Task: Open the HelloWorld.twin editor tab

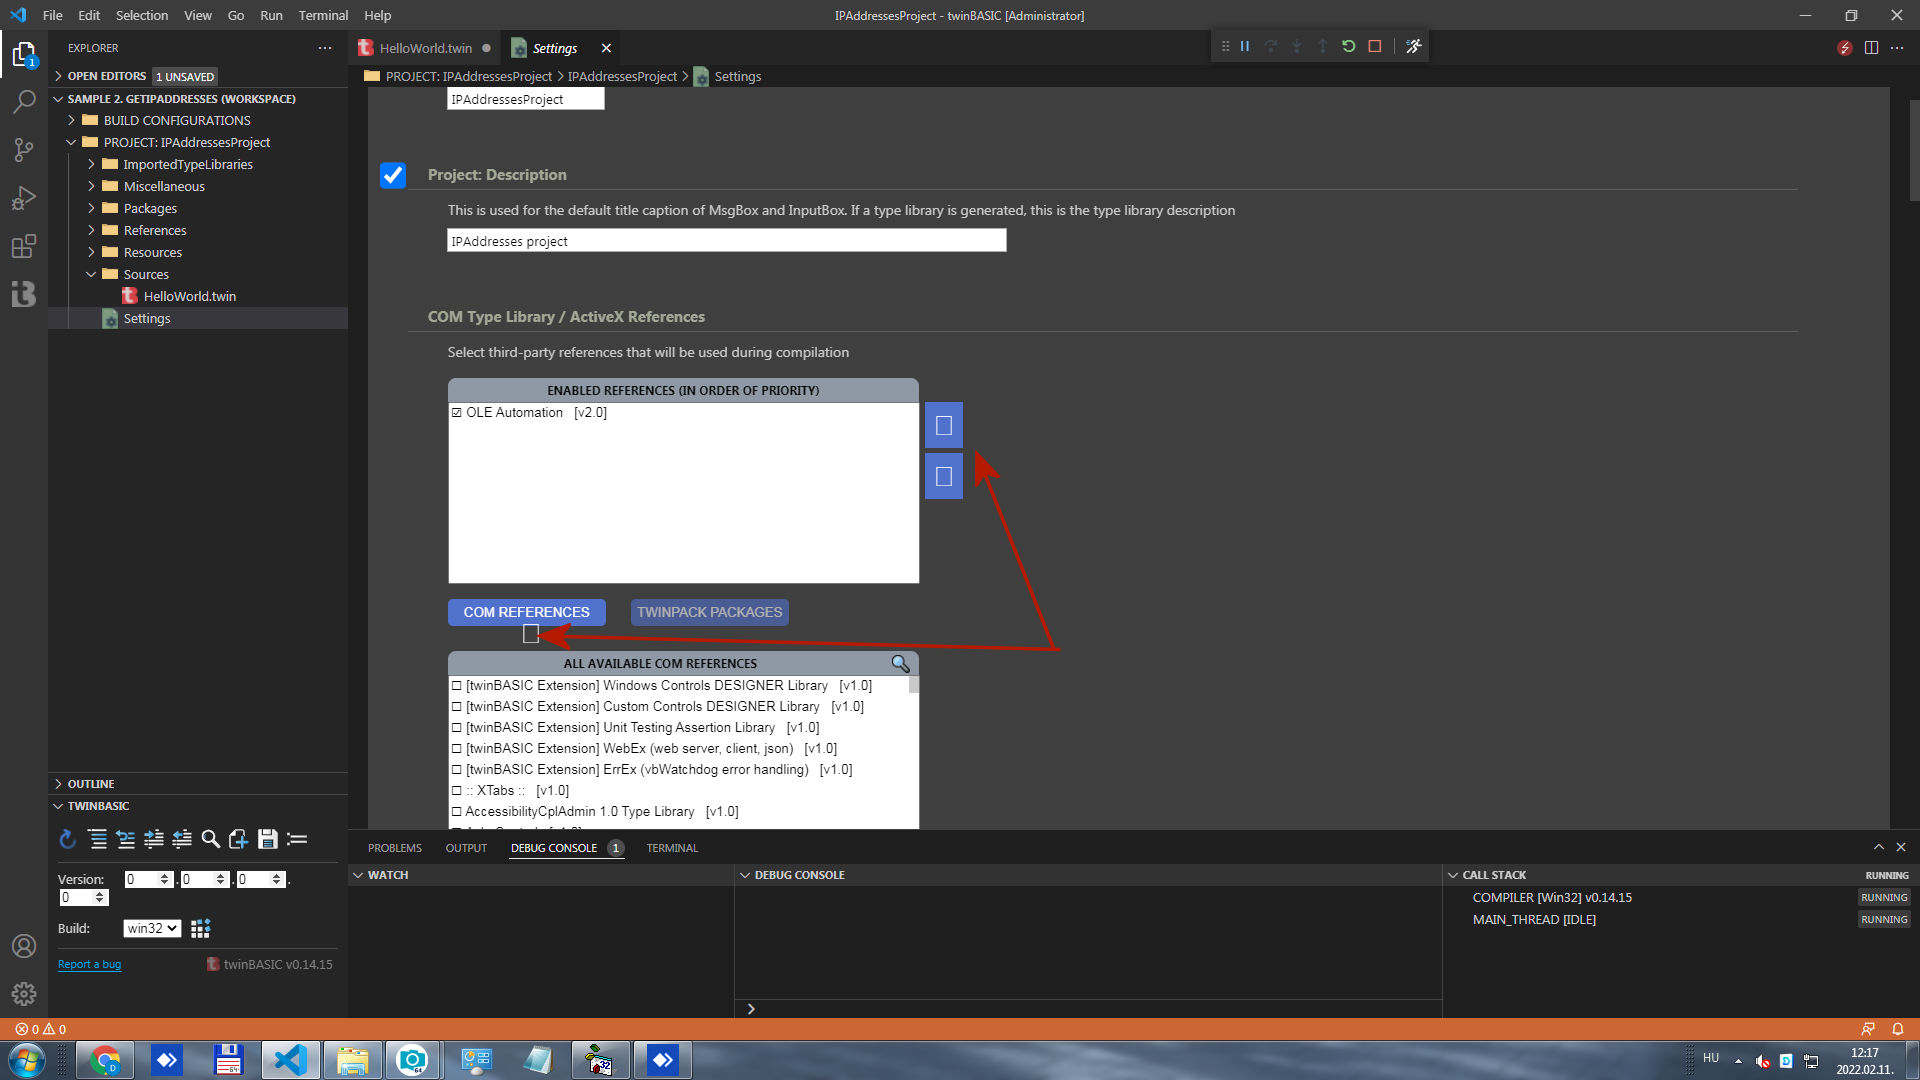Action: [424, 47]
